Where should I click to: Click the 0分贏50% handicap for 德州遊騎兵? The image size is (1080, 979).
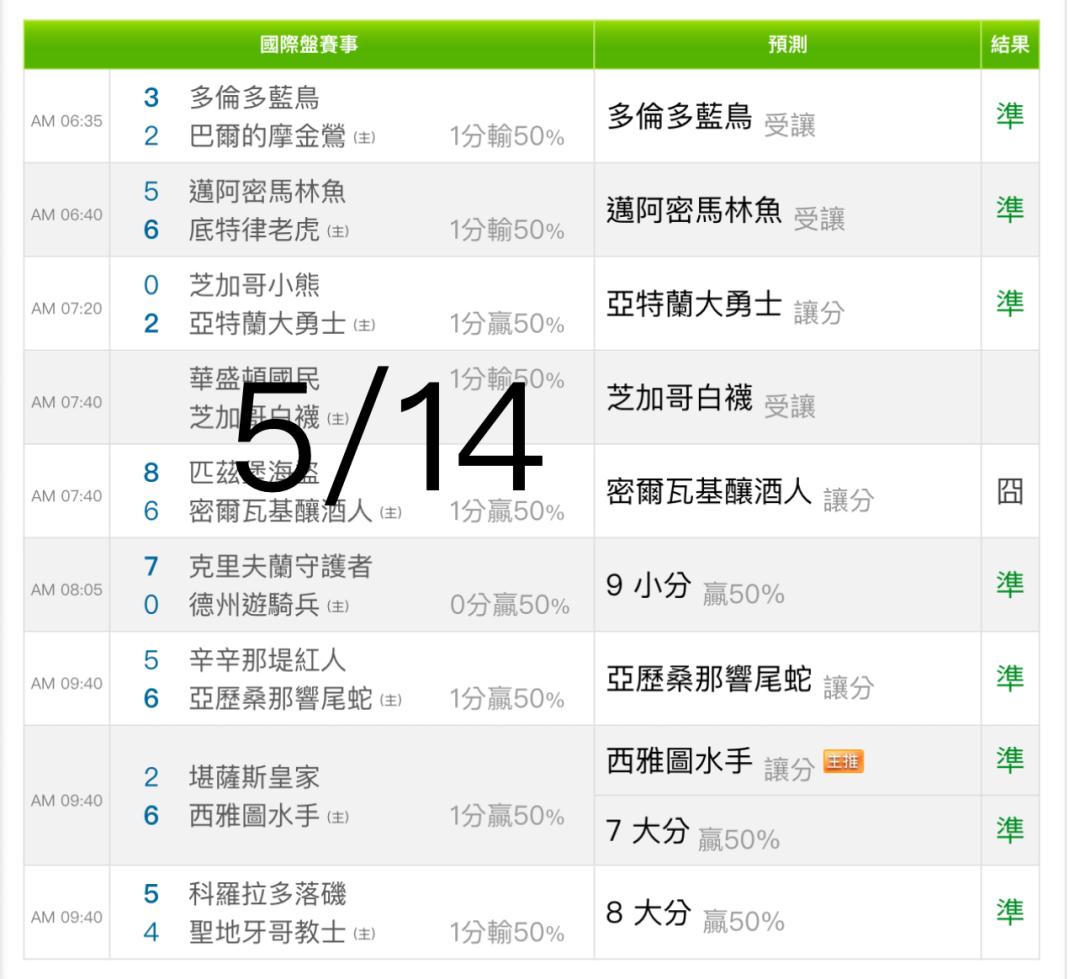coord(509,605)
